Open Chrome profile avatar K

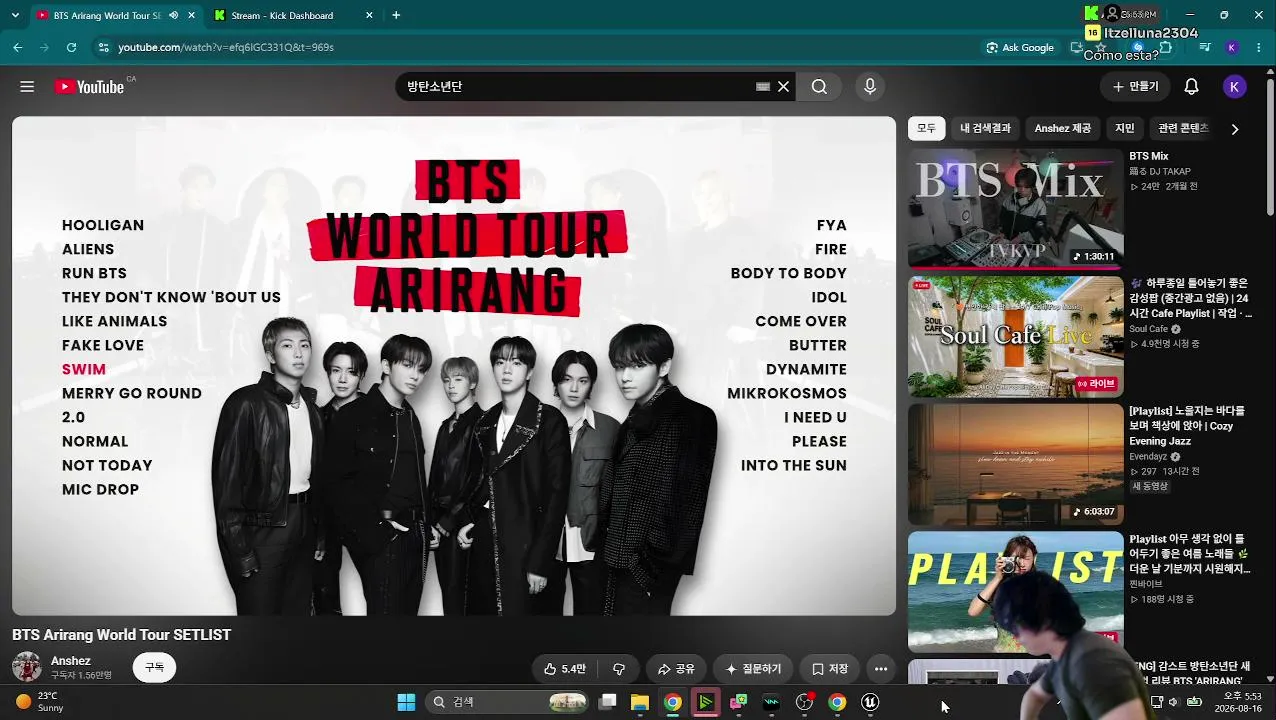(1232, 47)
